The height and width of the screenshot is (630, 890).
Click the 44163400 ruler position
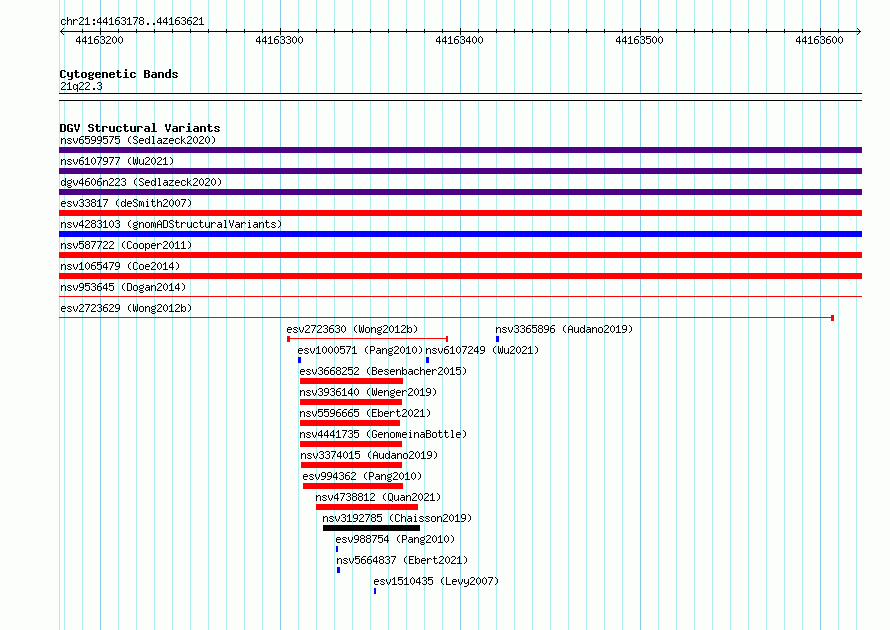[x=459, y=40]
